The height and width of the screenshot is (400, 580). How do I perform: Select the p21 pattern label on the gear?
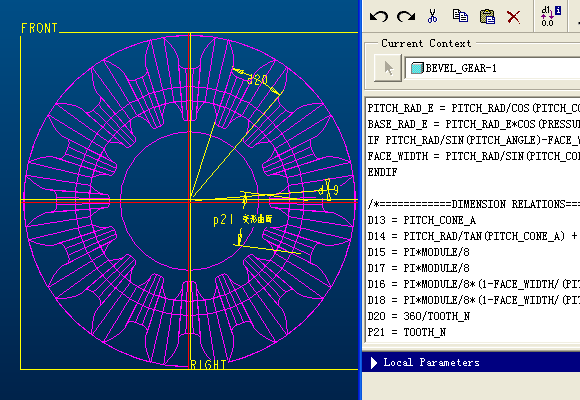[x=223, y=220]
